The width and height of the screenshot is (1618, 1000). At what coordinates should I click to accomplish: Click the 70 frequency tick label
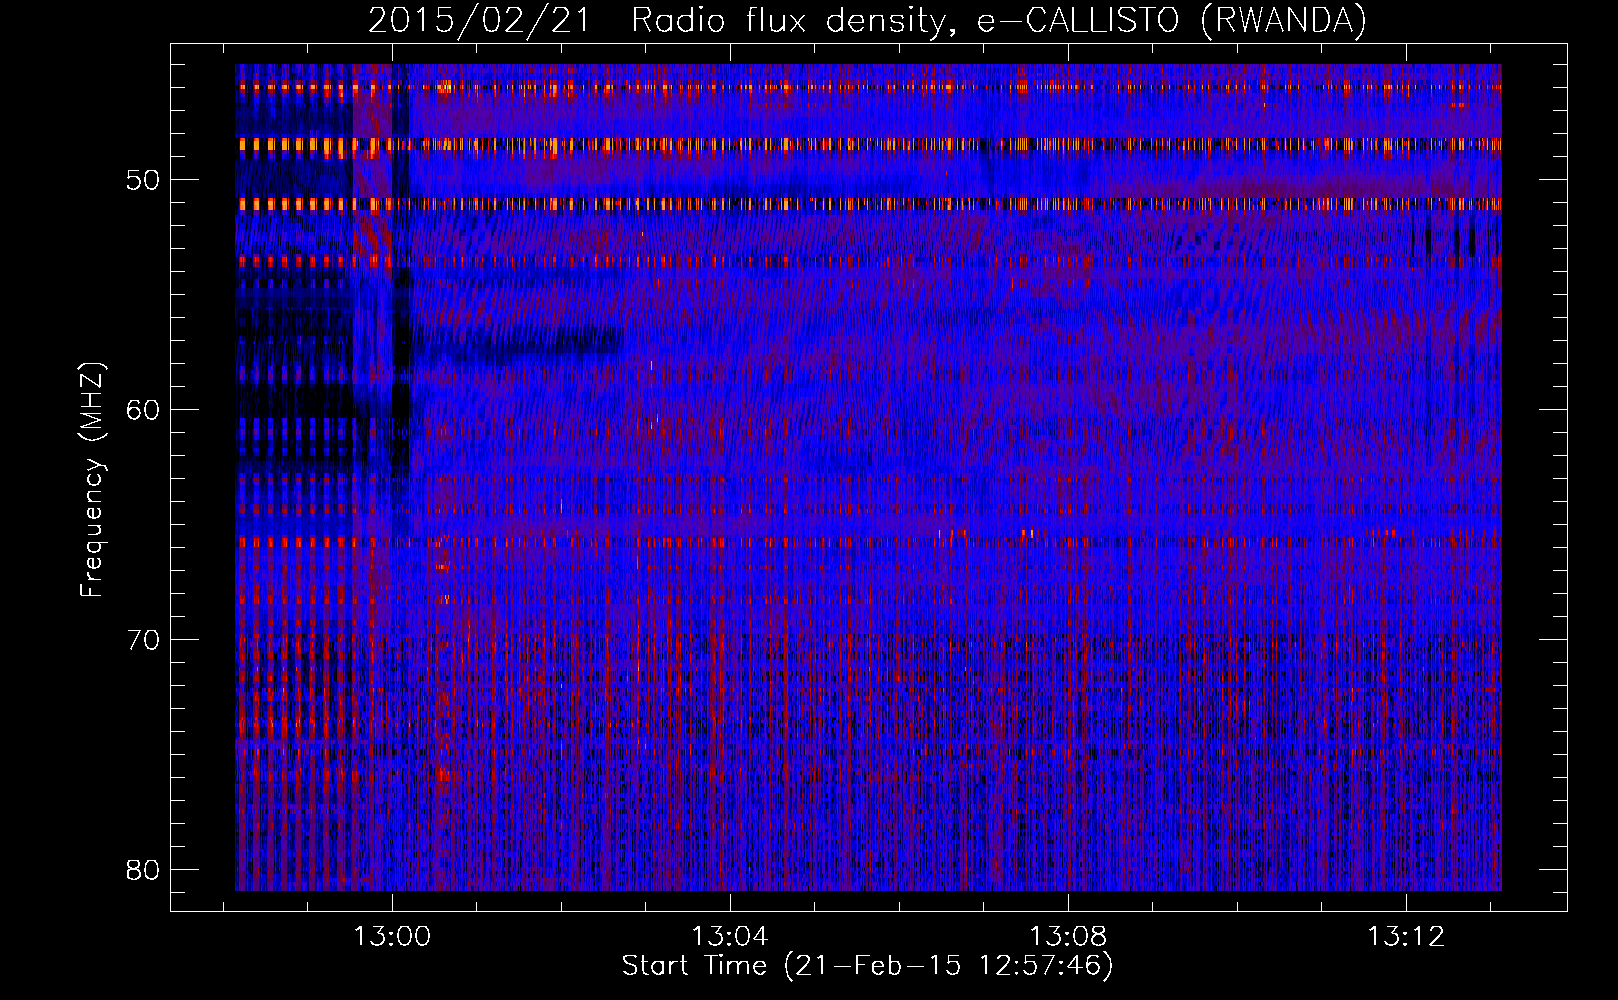point(144,640)
